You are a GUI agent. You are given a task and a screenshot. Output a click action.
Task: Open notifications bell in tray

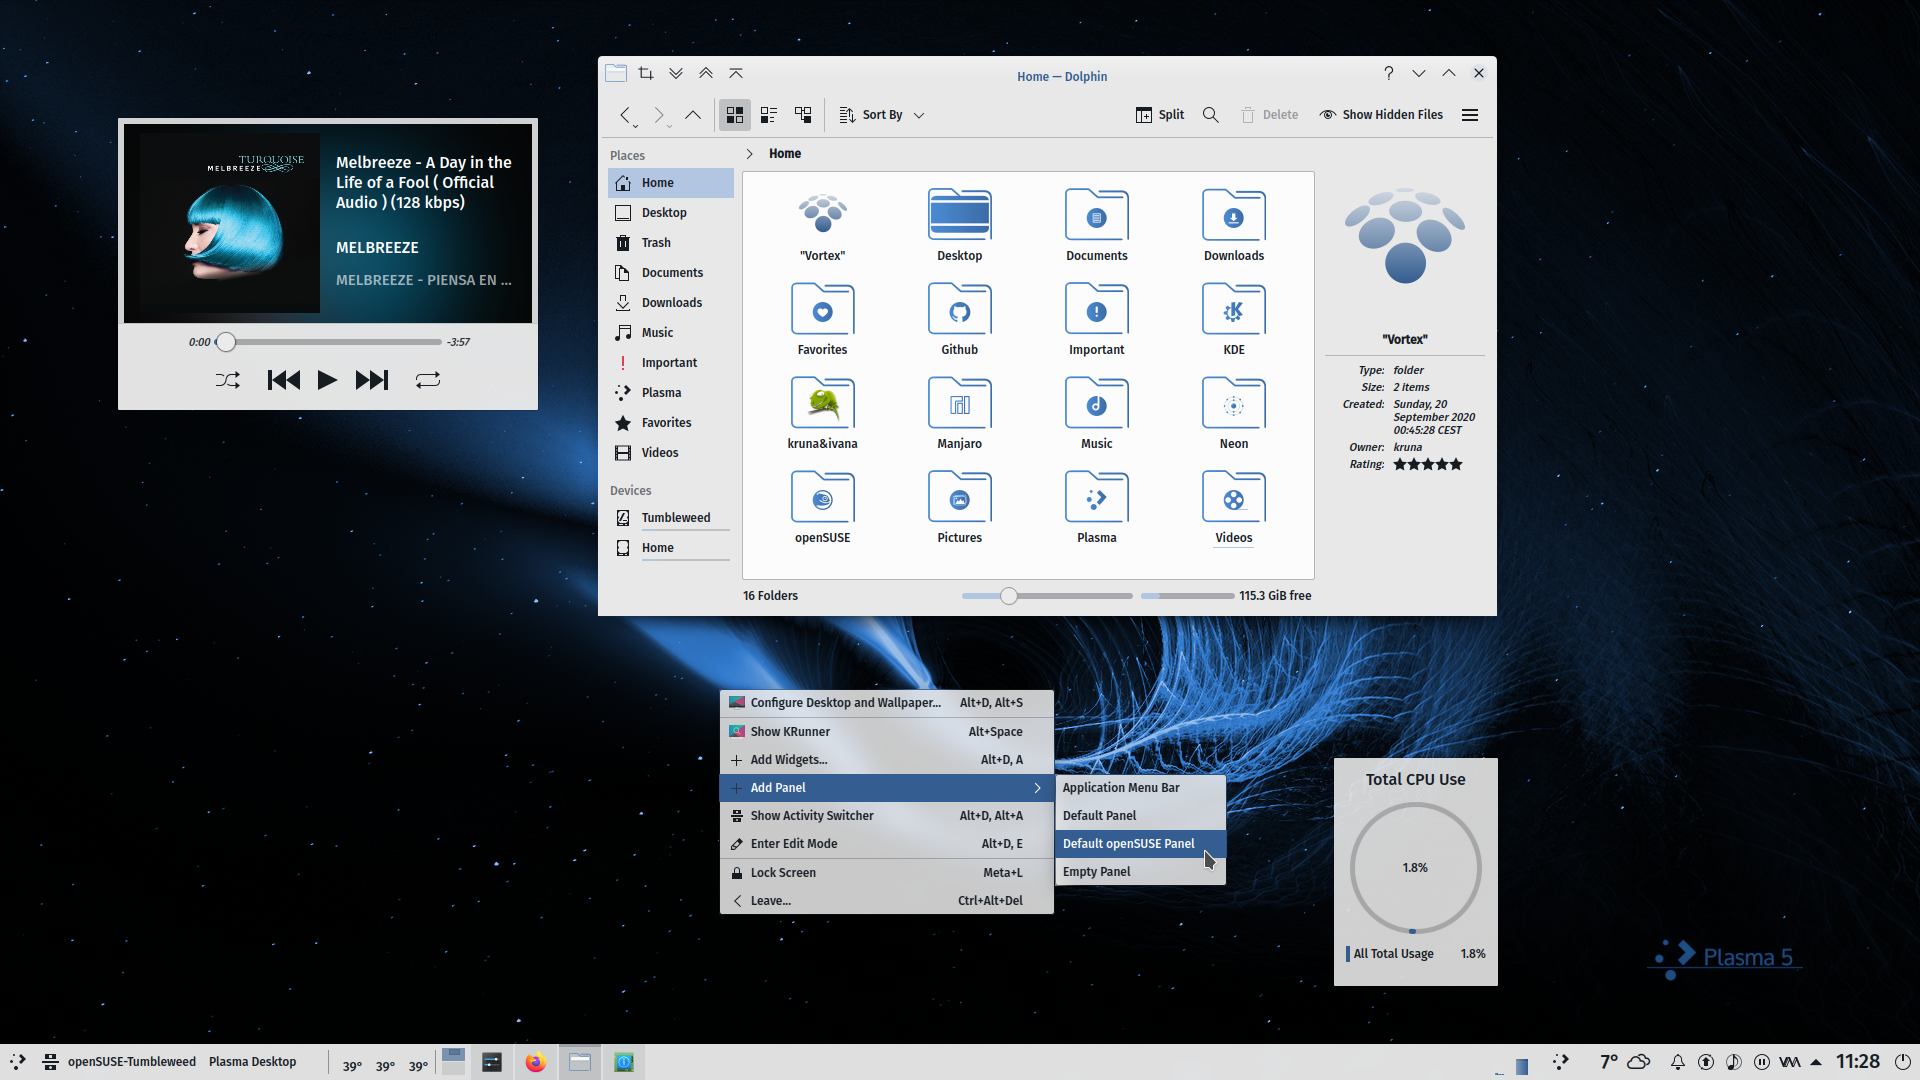(1678, 1062)
